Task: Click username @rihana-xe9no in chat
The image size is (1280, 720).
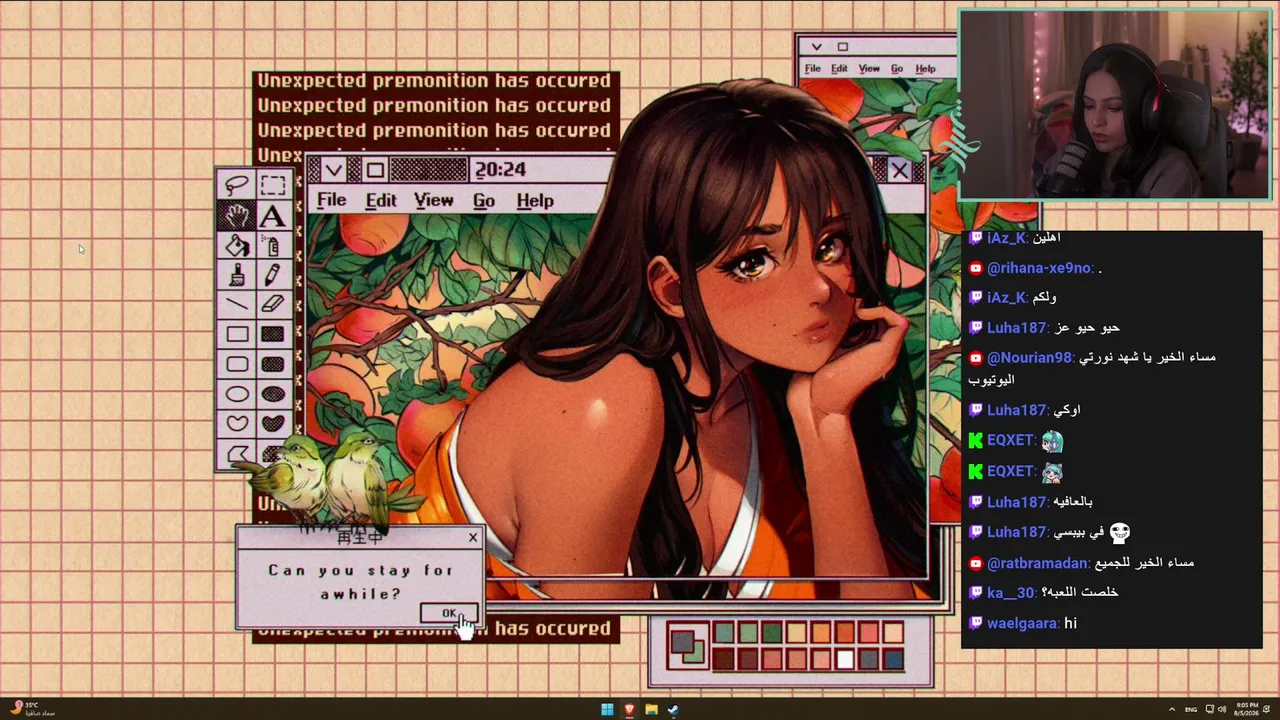Action: click(1040, 268)
